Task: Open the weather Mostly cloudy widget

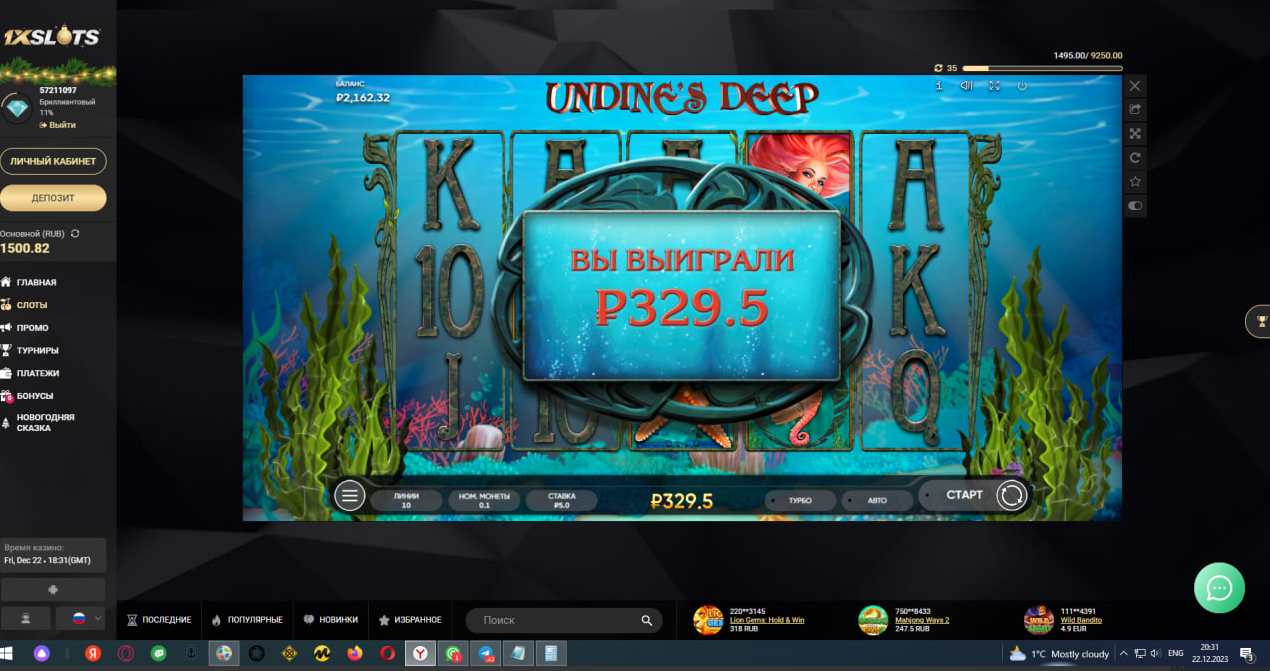Action: pyautogui.click(x=1059, y=654)
